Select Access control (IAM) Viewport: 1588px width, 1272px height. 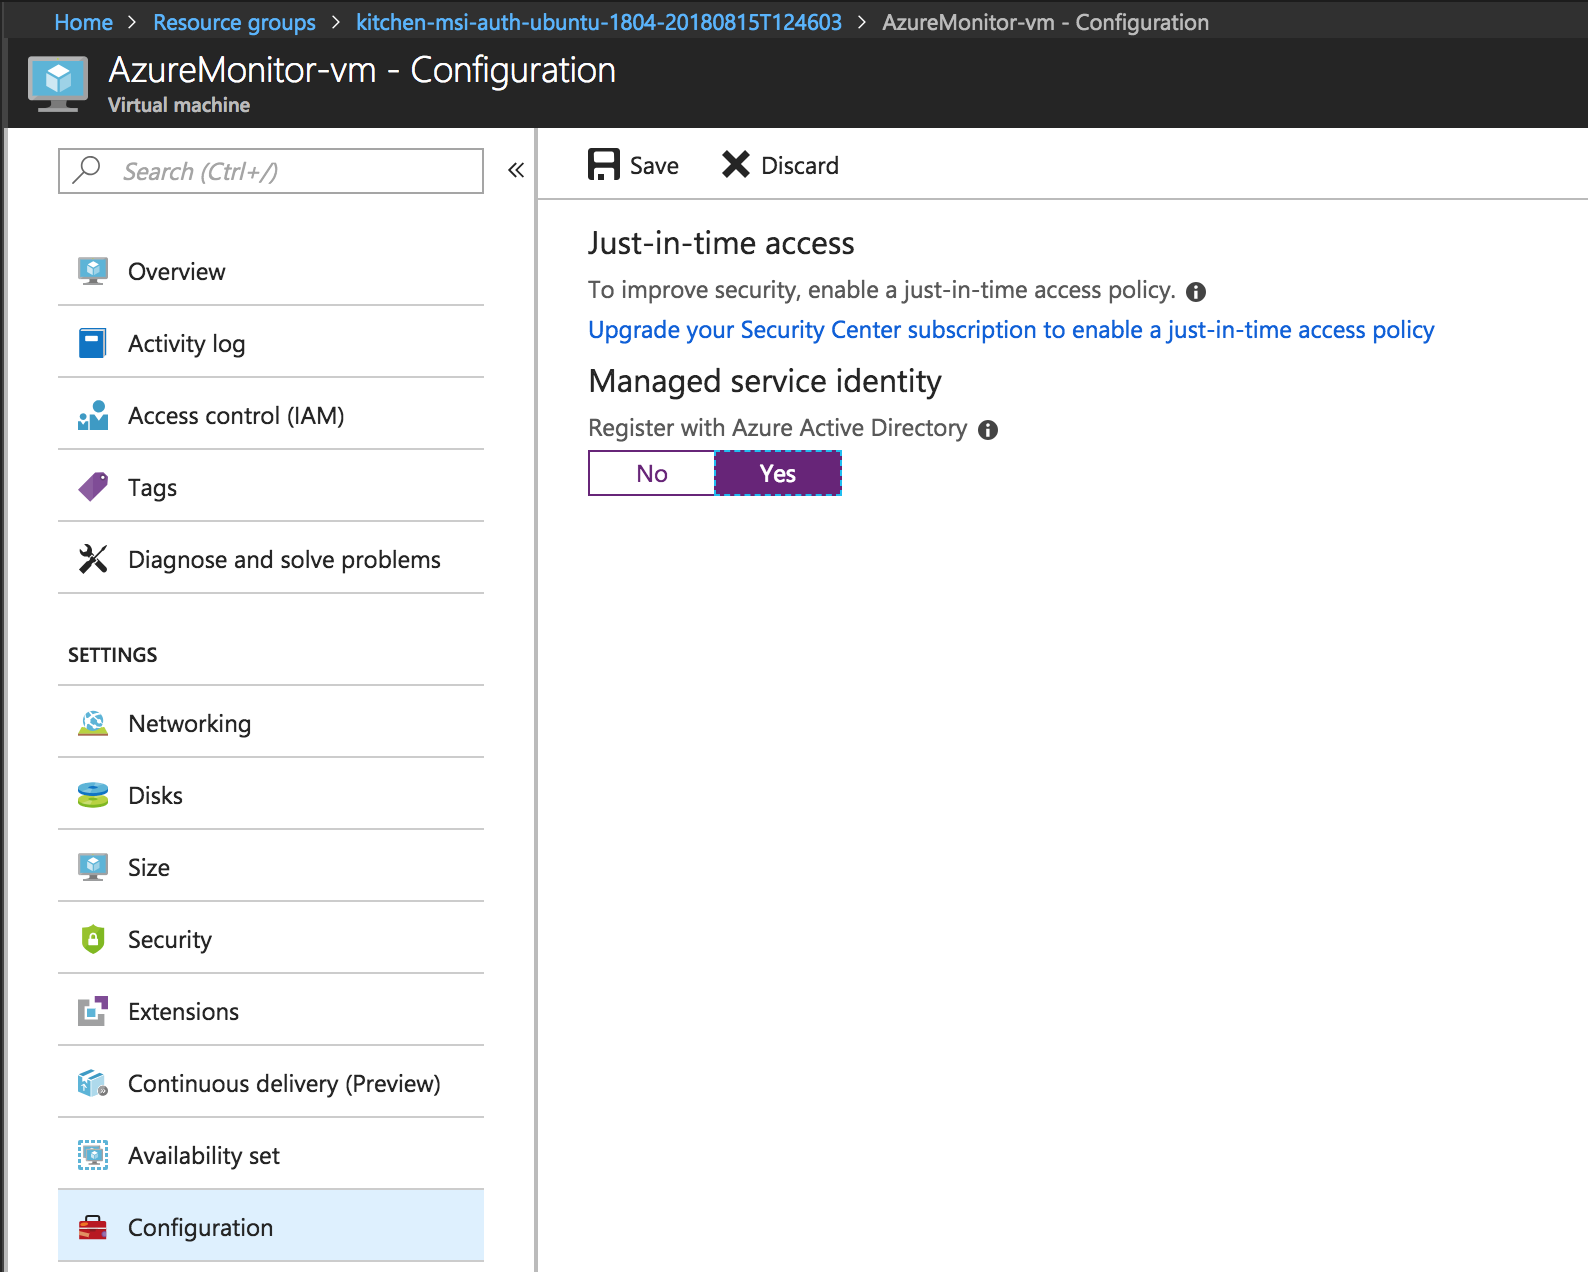236,415
